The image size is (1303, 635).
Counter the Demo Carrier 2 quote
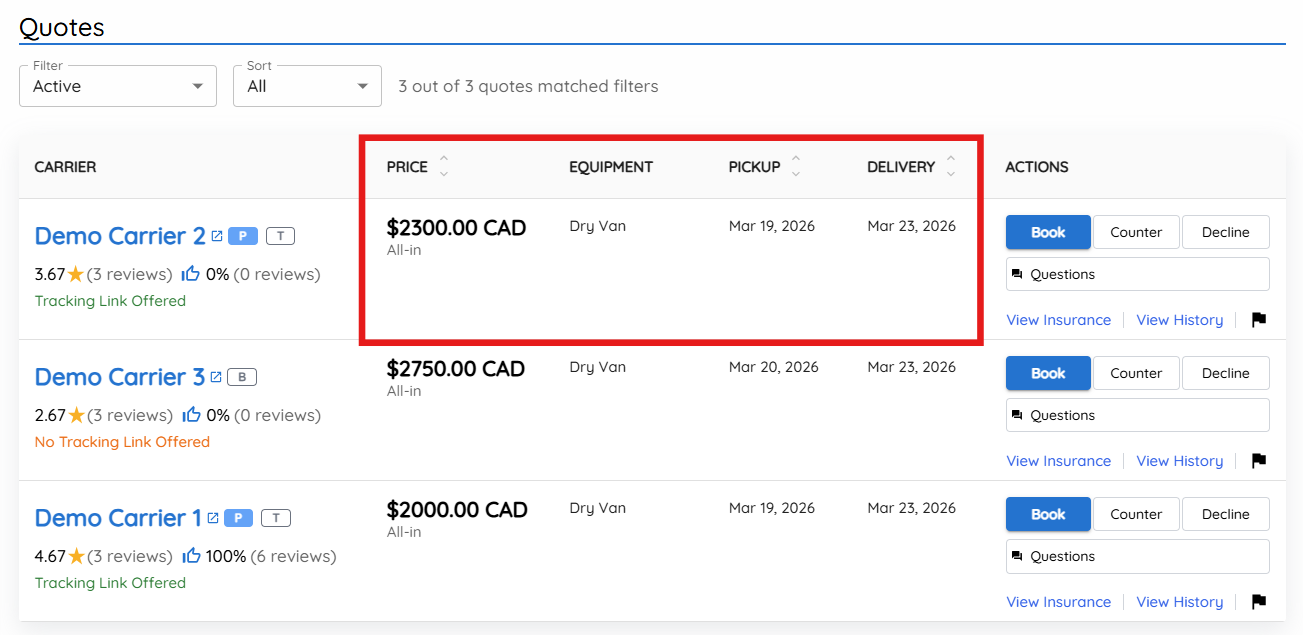(1136, 232)
